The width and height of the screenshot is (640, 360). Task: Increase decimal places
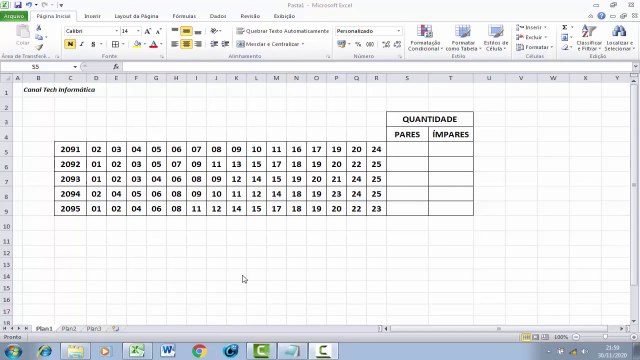pyautogui.click(x=386, y=44)
